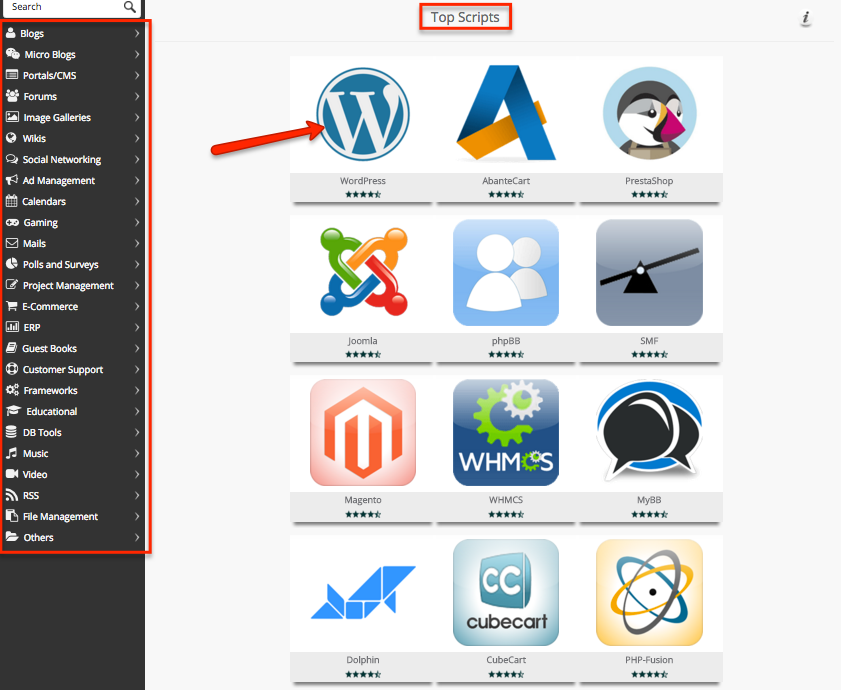
Task: Open the Others category
Action: [x=73, y=537]
